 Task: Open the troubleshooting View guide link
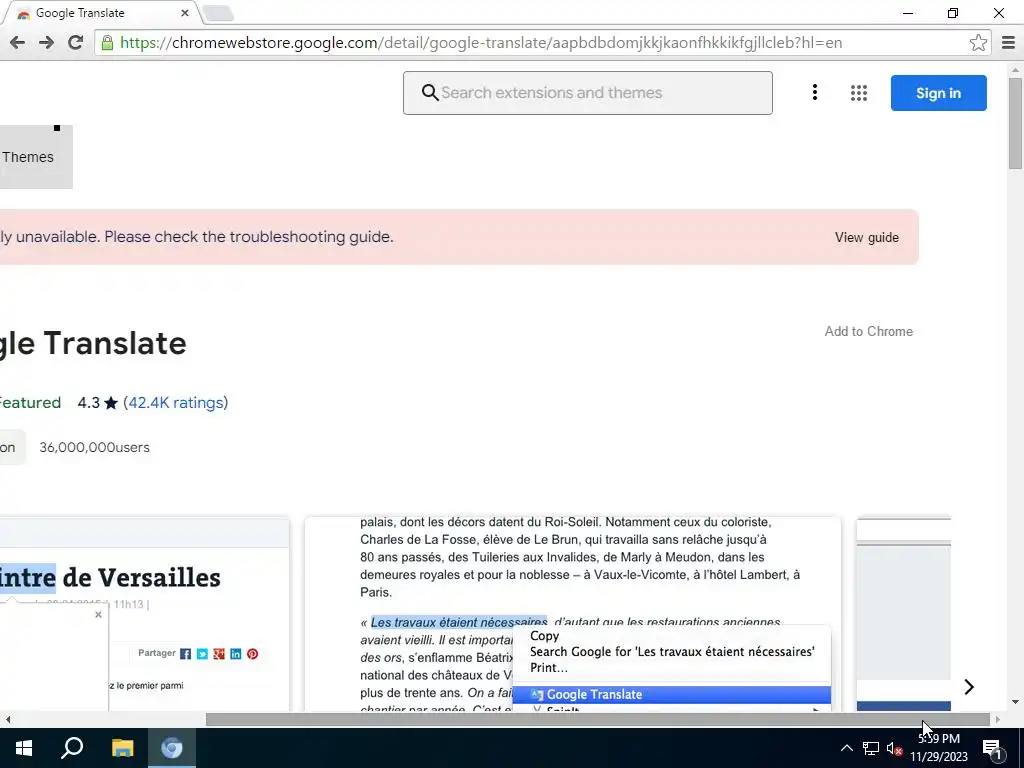click(867, 237)
